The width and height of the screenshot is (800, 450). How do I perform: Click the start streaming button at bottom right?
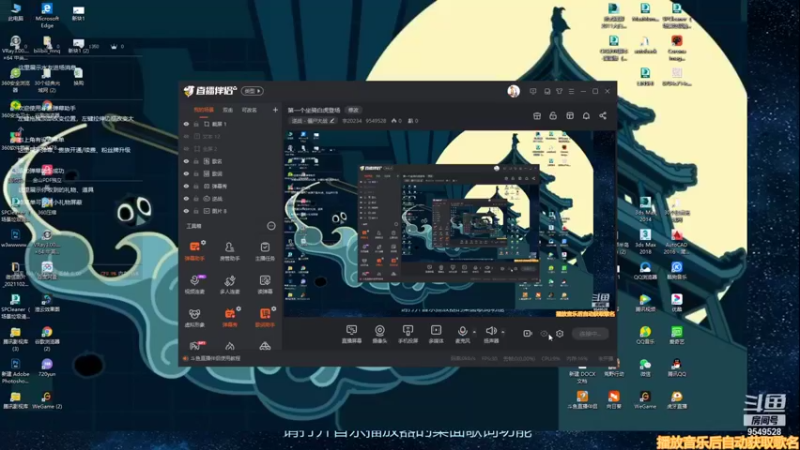tap(590, 333)
